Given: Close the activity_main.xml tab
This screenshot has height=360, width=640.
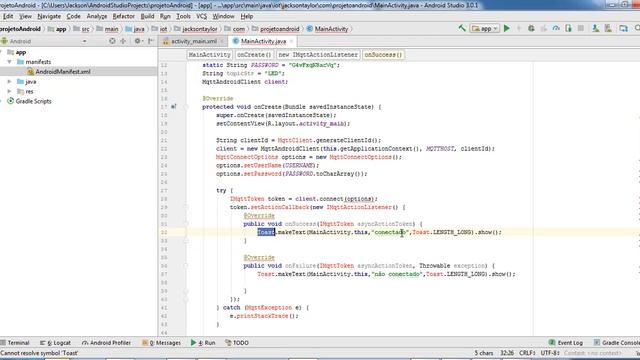Looking at the screenshot, I should coord(222,41).
